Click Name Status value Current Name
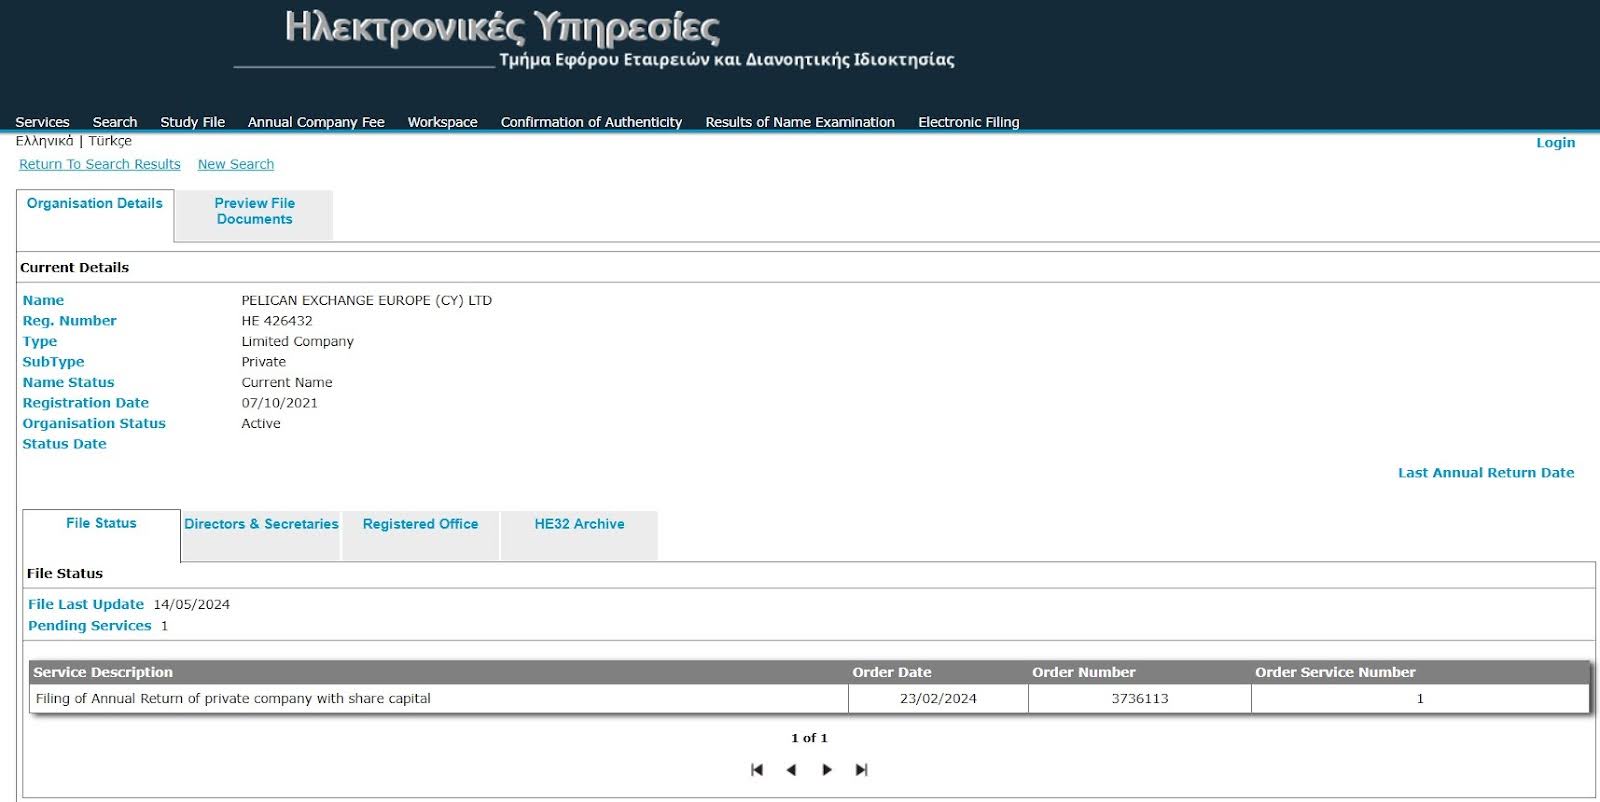Image resolution: width=1600 pixels, height=802 pixels. (x=287, y=382)
